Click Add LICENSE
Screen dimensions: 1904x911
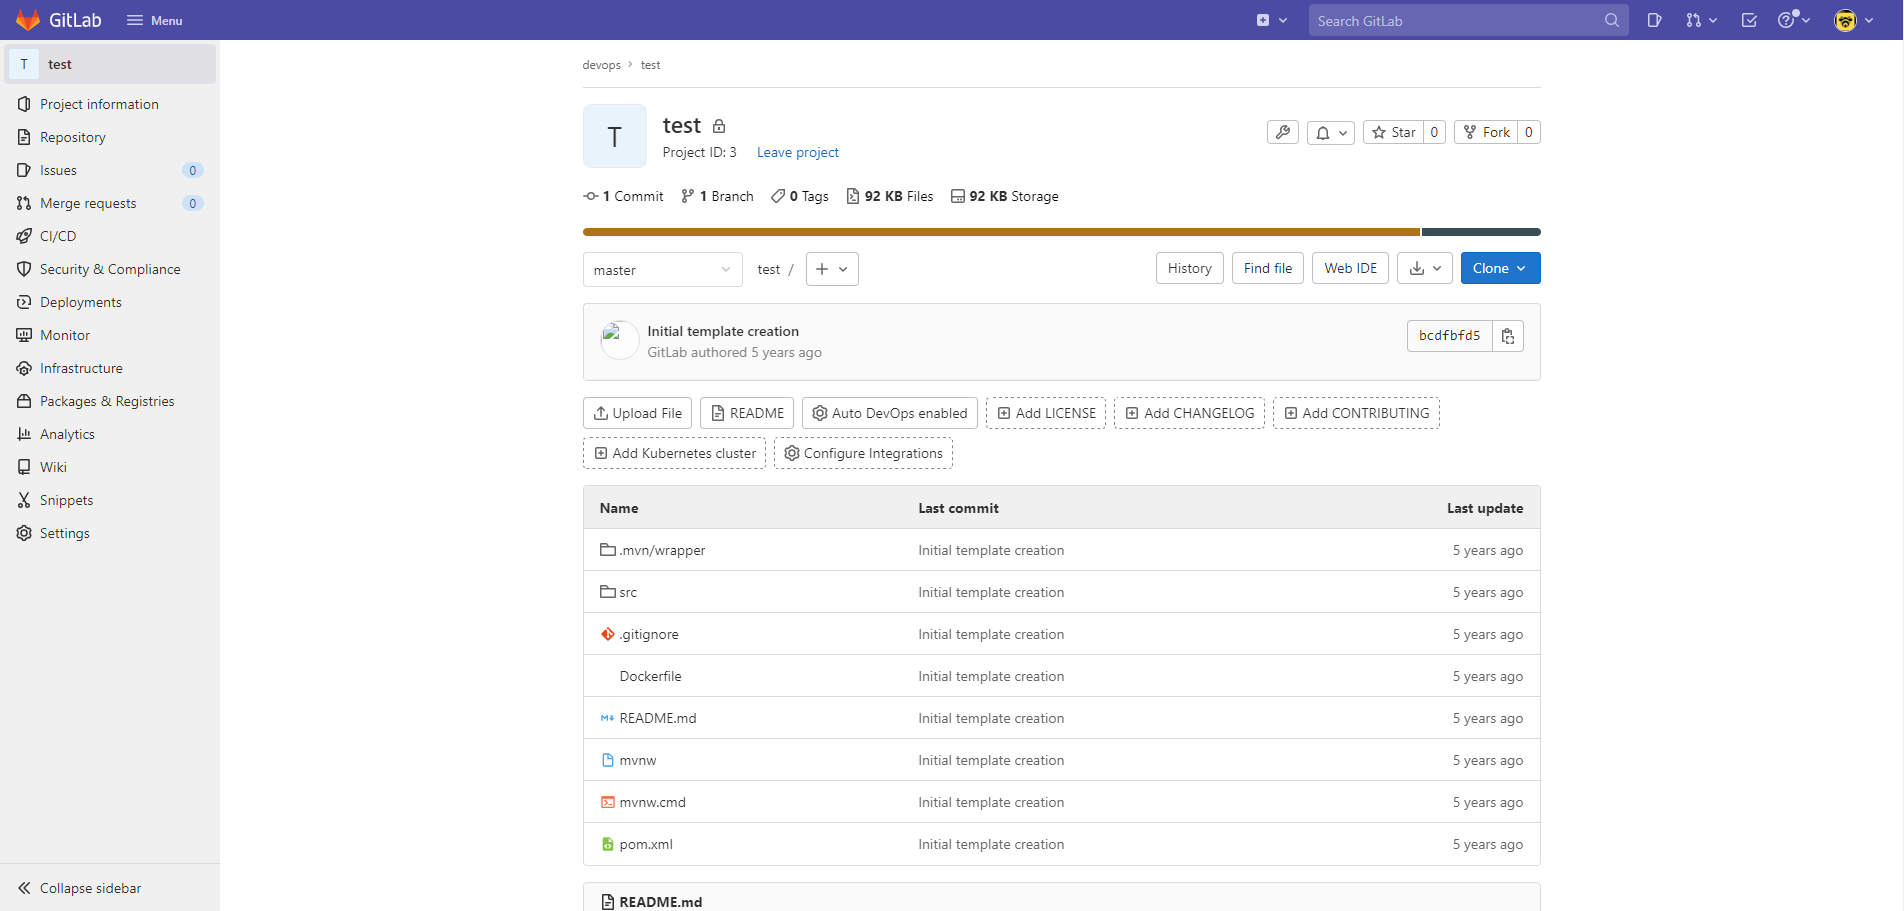click(x=1046, y=413)
